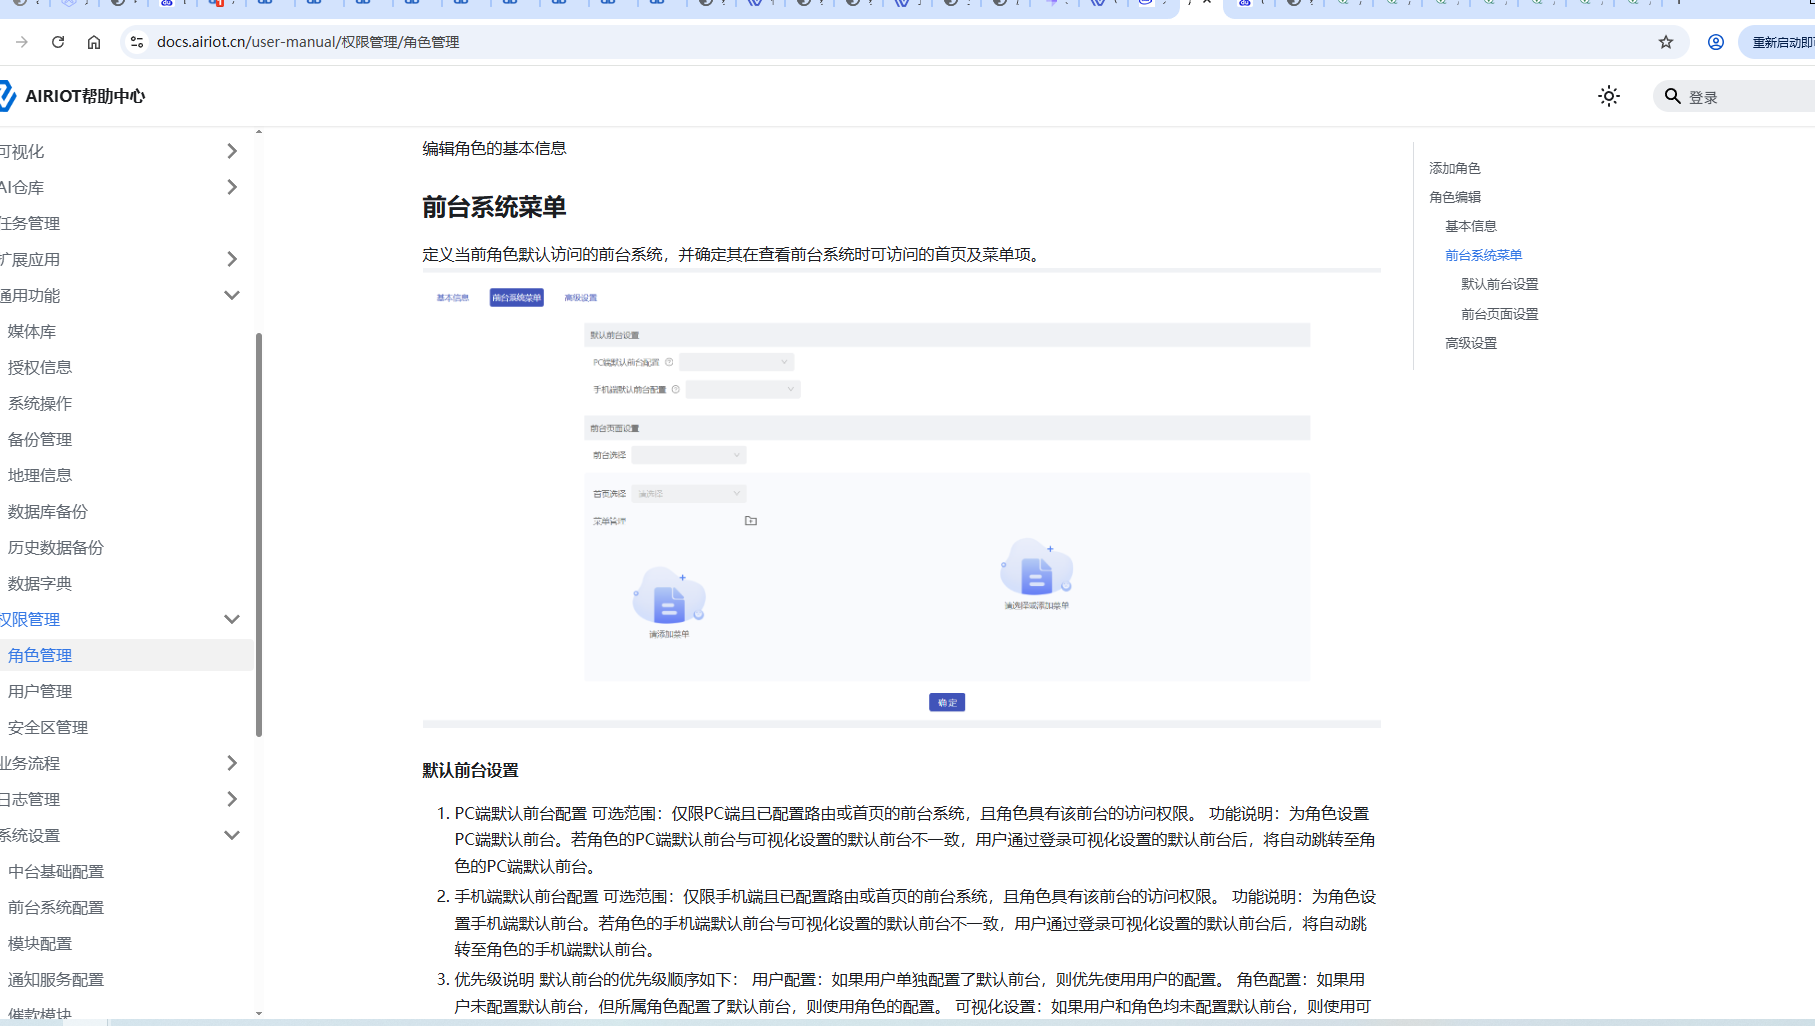The height and width of the screenshot is (1026, 1815).
Task: Toggle the light/dark theme sun icon
Action: point(1608,96)
